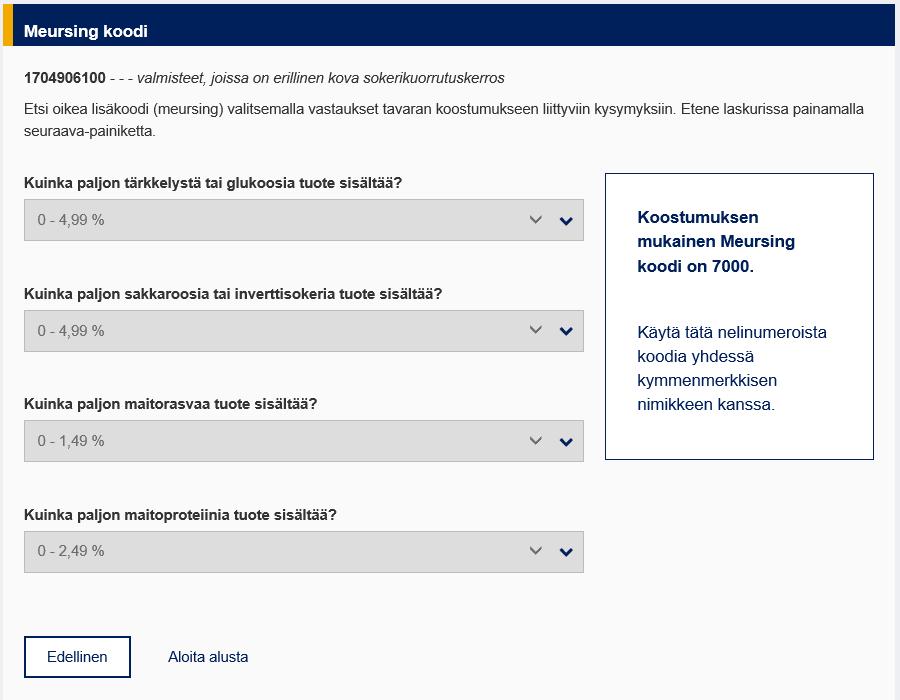Click the Edellinen button
900x700 pixels.
click(77, 657)
